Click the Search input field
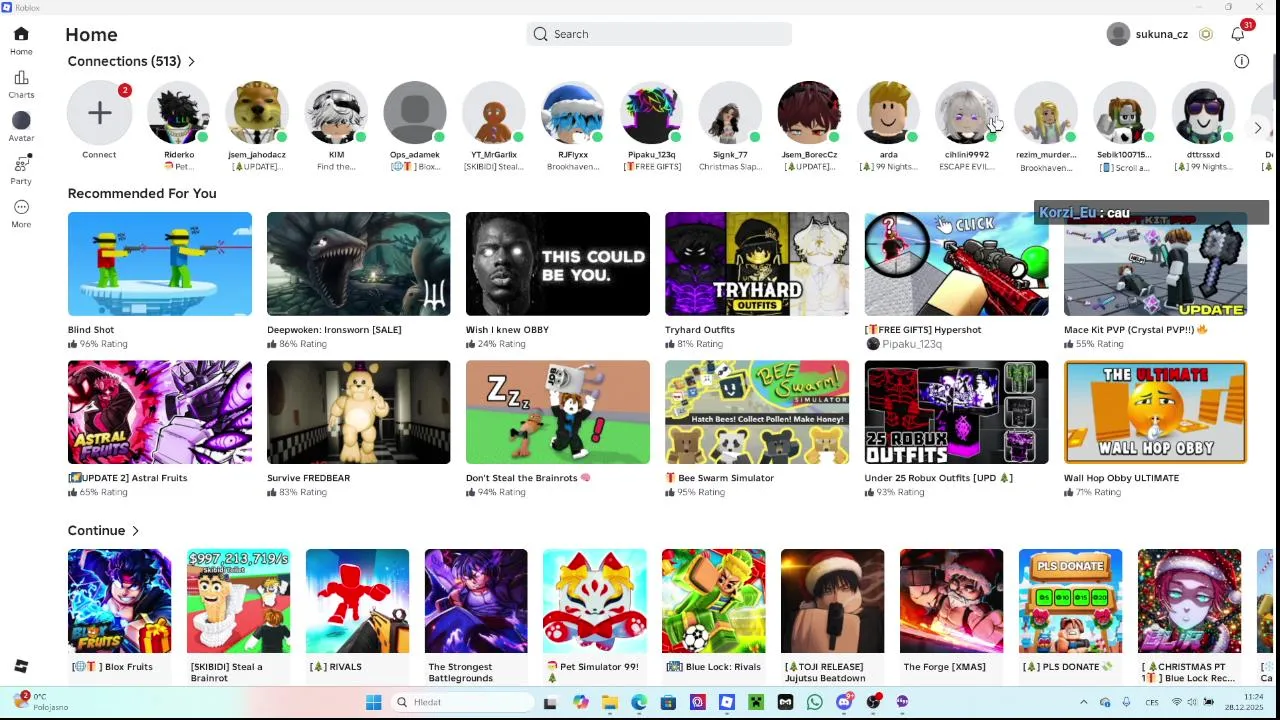 tap(659, 34)
